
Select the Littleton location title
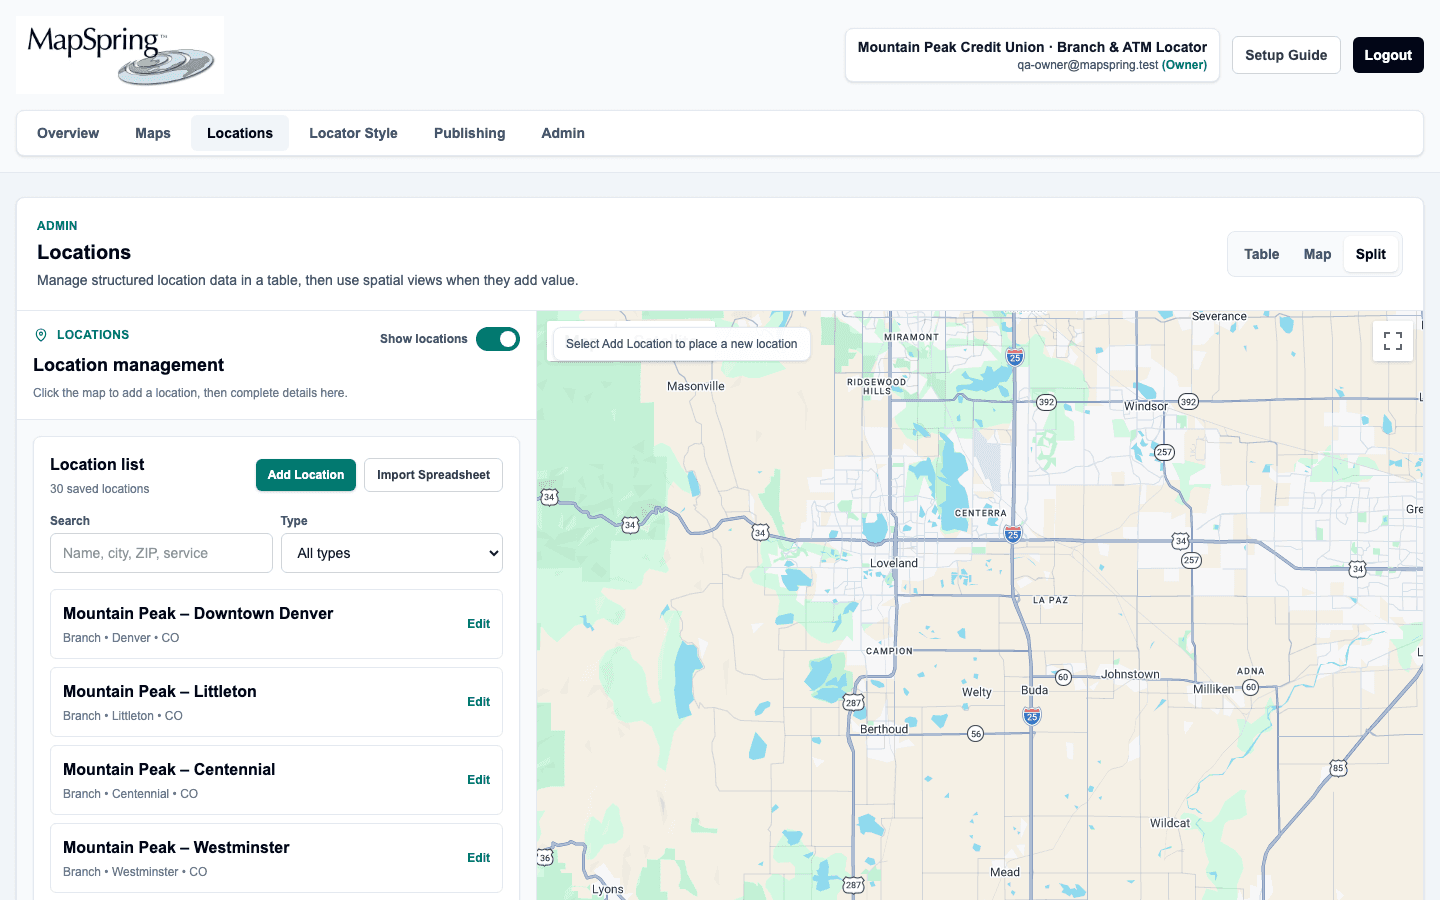coord(160,691)
